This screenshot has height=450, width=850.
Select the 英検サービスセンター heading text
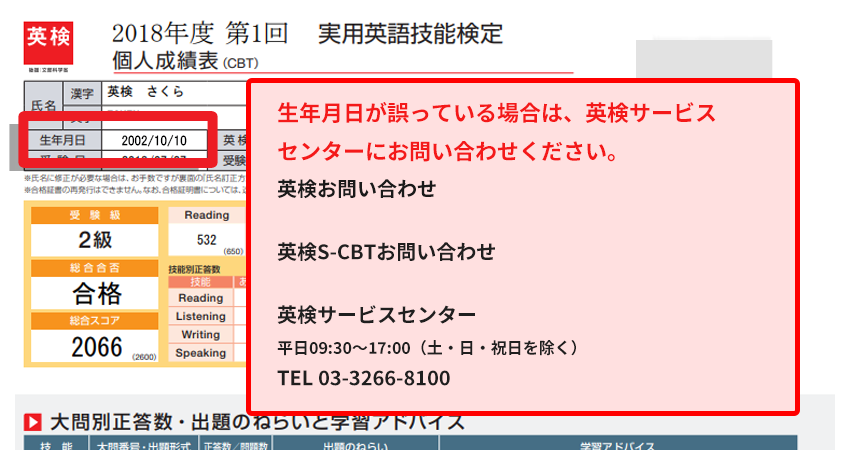tap(377, 315)
